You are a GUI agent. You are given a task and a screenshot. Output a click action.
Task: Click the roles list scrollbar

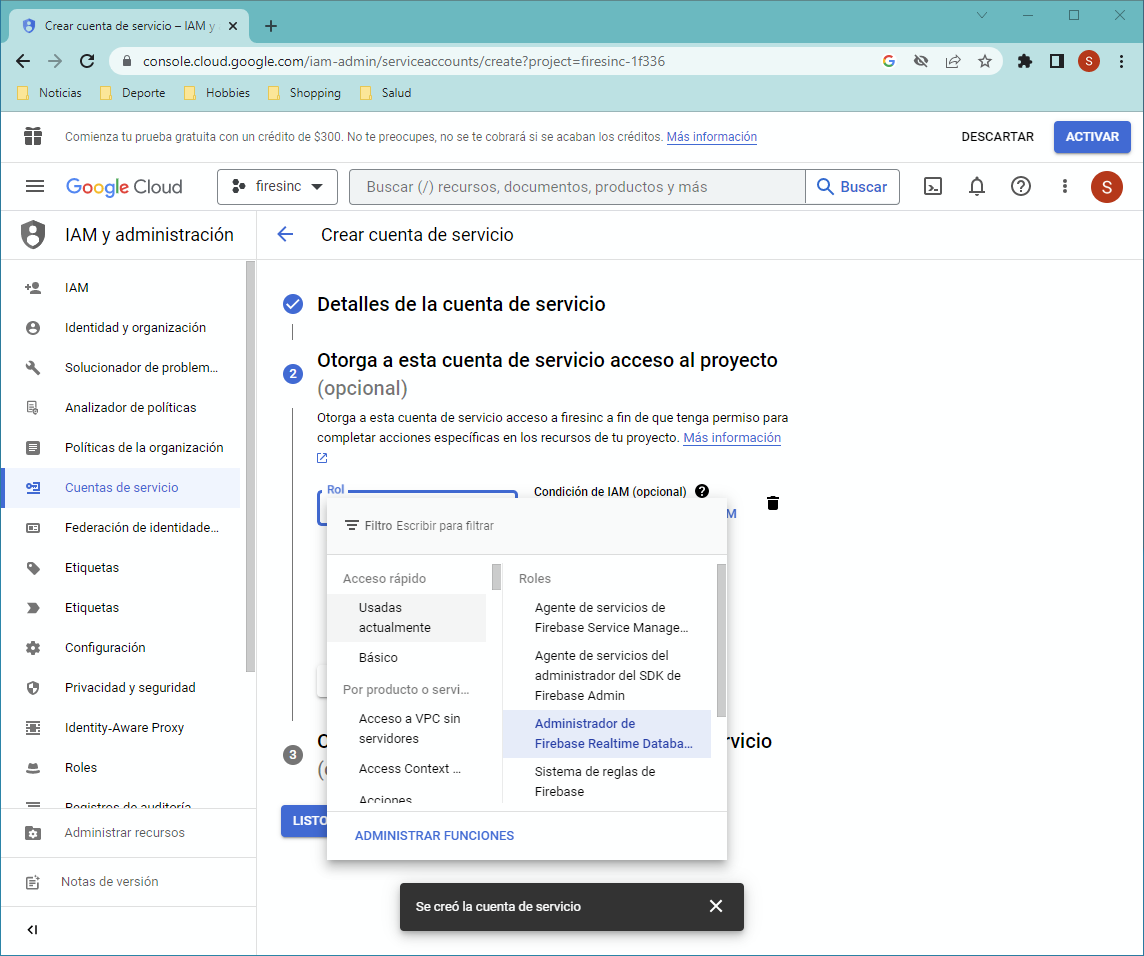point(721,640)
